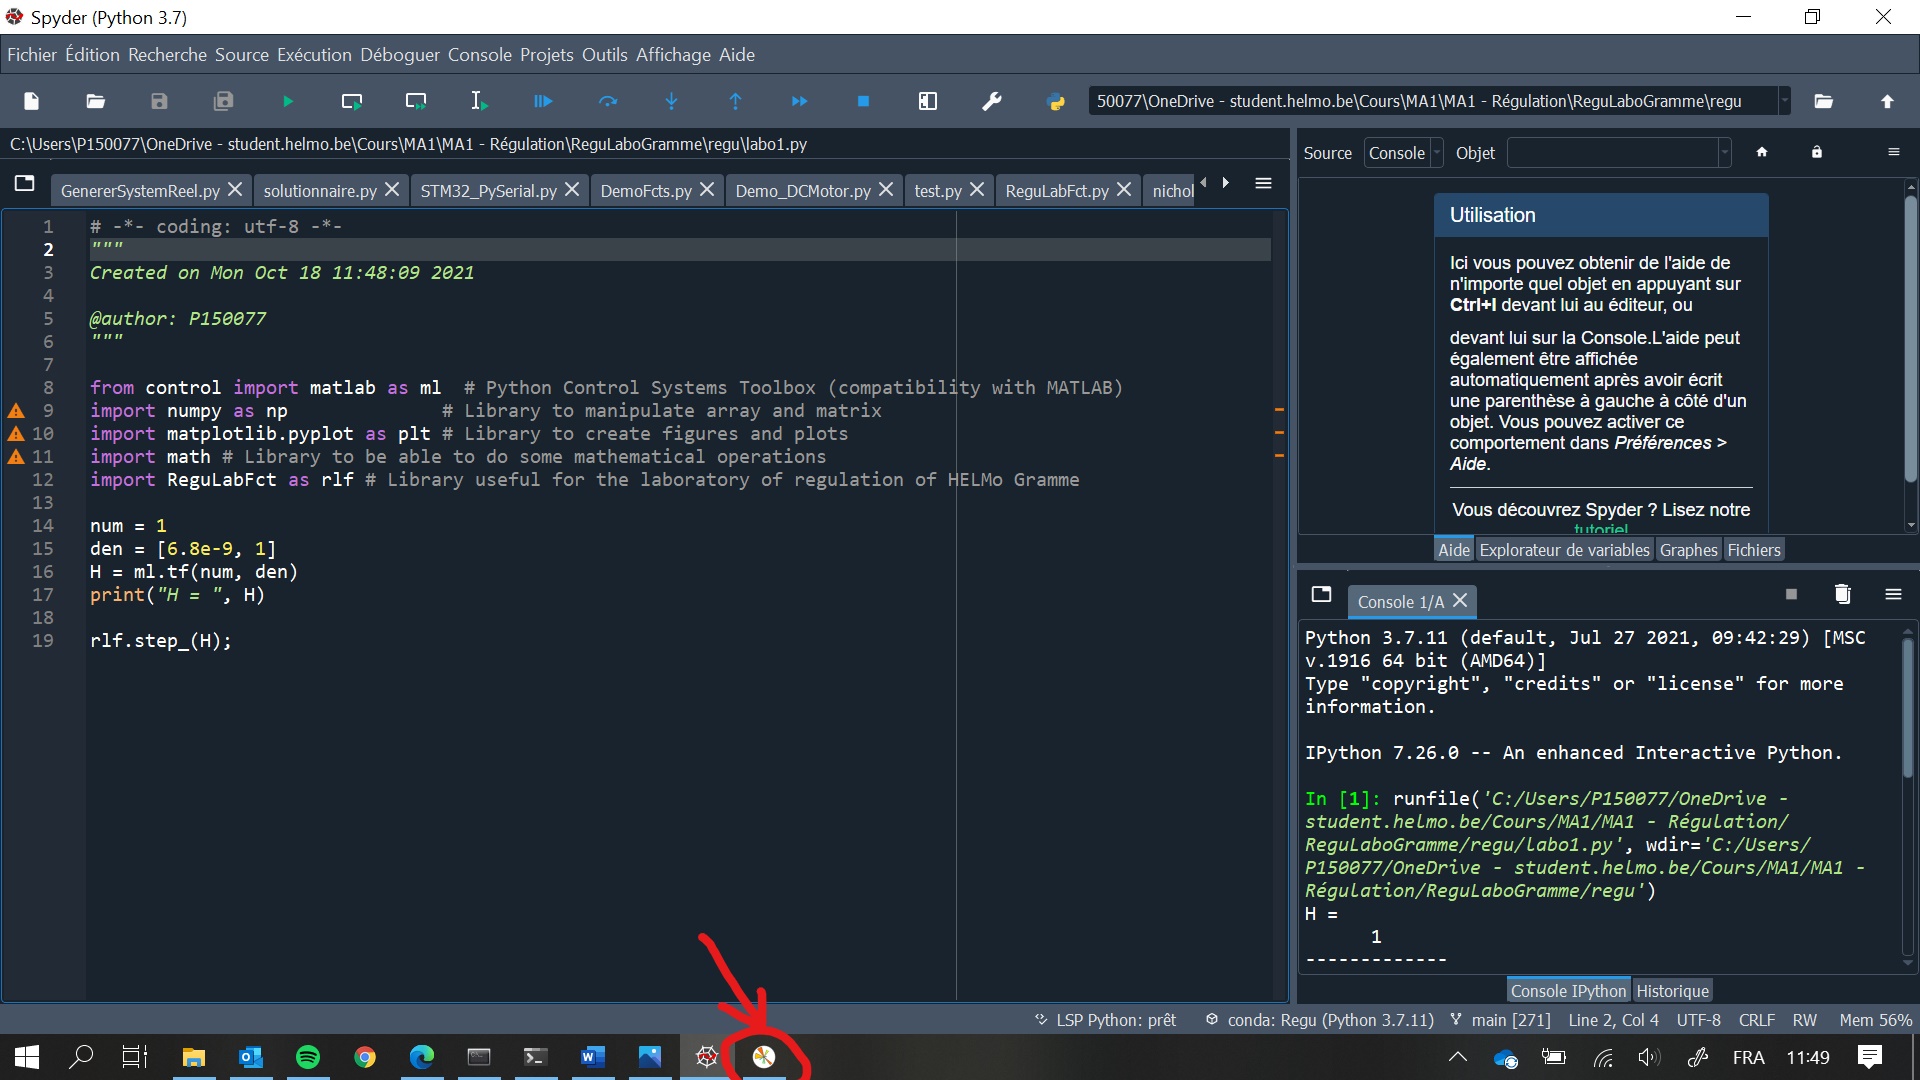Screen dimensions: 1920x1080
Task: Close the test.py tab
Action: (977, 189)
